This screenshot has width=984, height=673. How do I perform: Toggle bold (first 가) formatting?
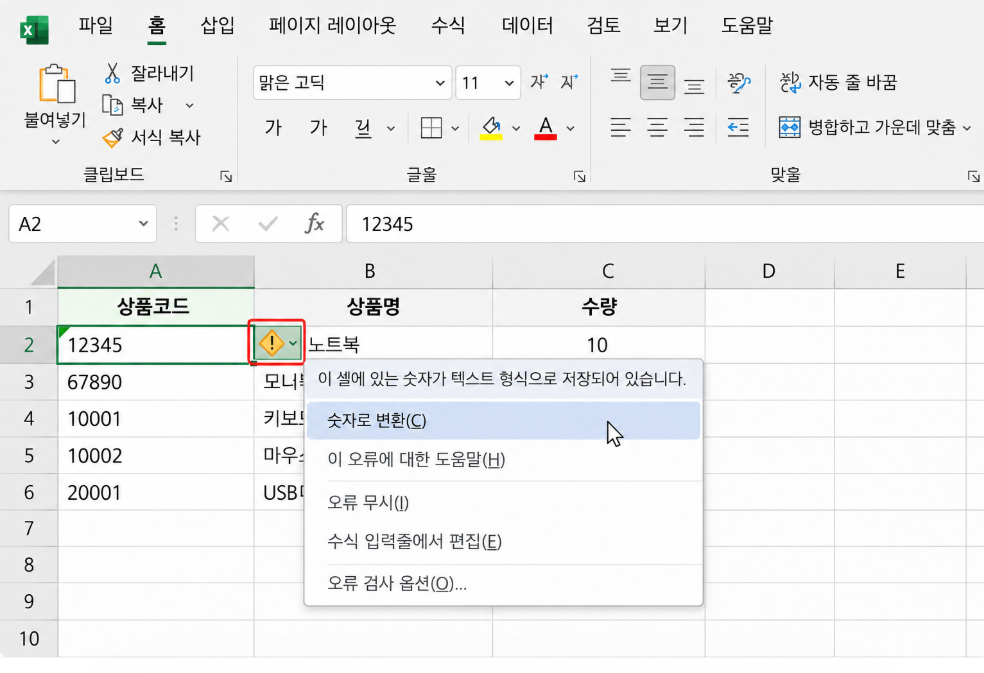[x=273, y=128]
